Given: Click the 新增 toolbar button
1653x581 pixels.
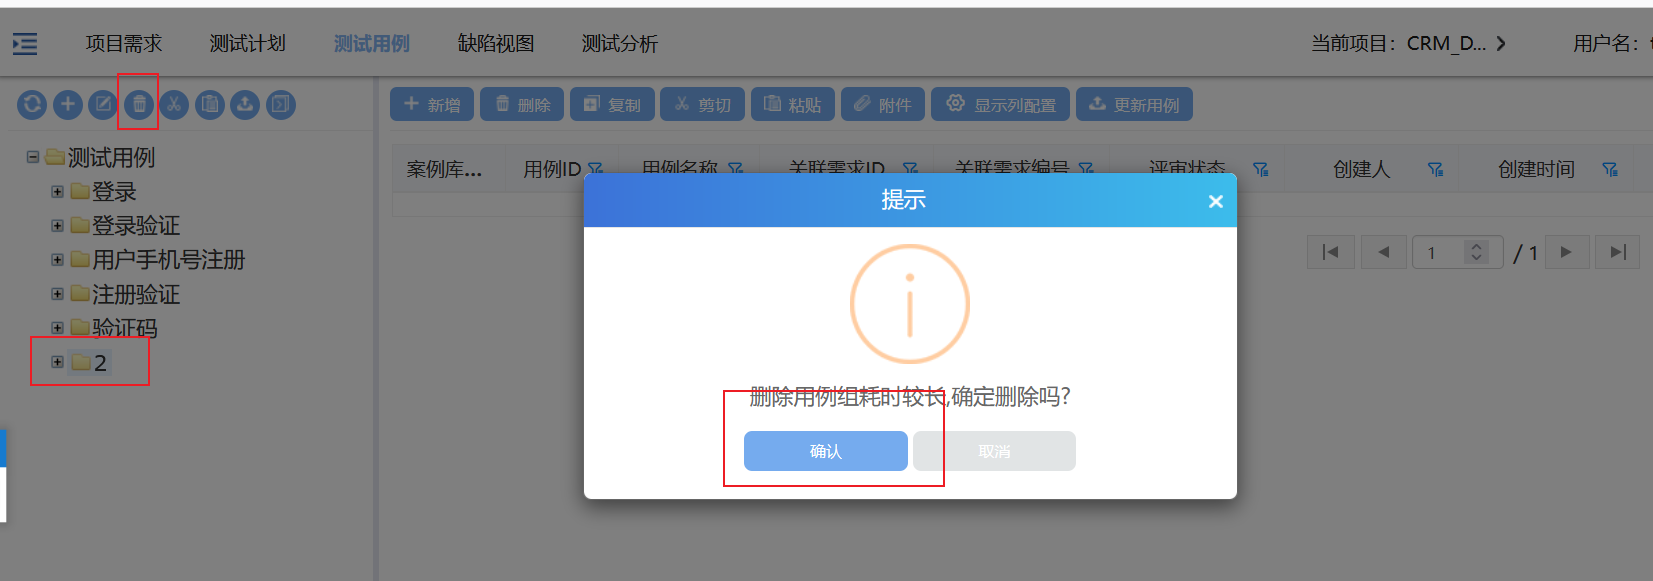Looking at the screenshot, I should [432, 104].
